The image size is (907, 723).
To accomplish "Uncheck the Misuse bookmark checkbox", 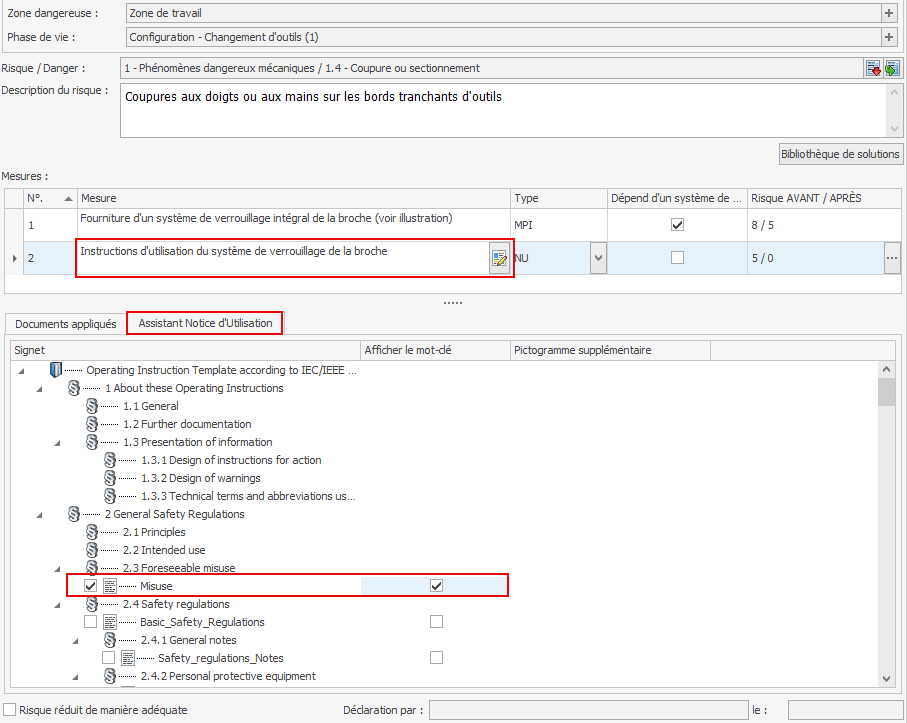I will tap(91, 586).
